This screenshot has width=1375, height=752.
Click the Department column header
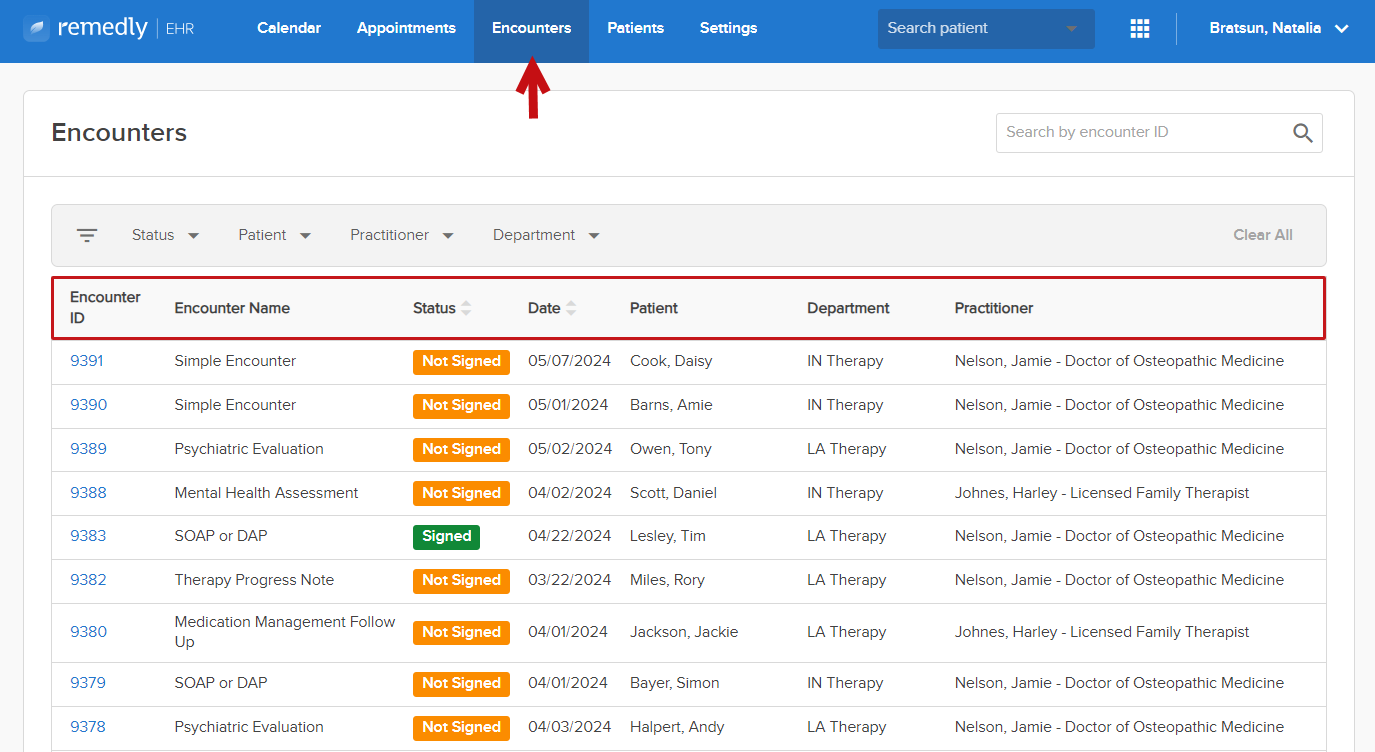pos(848,308)
